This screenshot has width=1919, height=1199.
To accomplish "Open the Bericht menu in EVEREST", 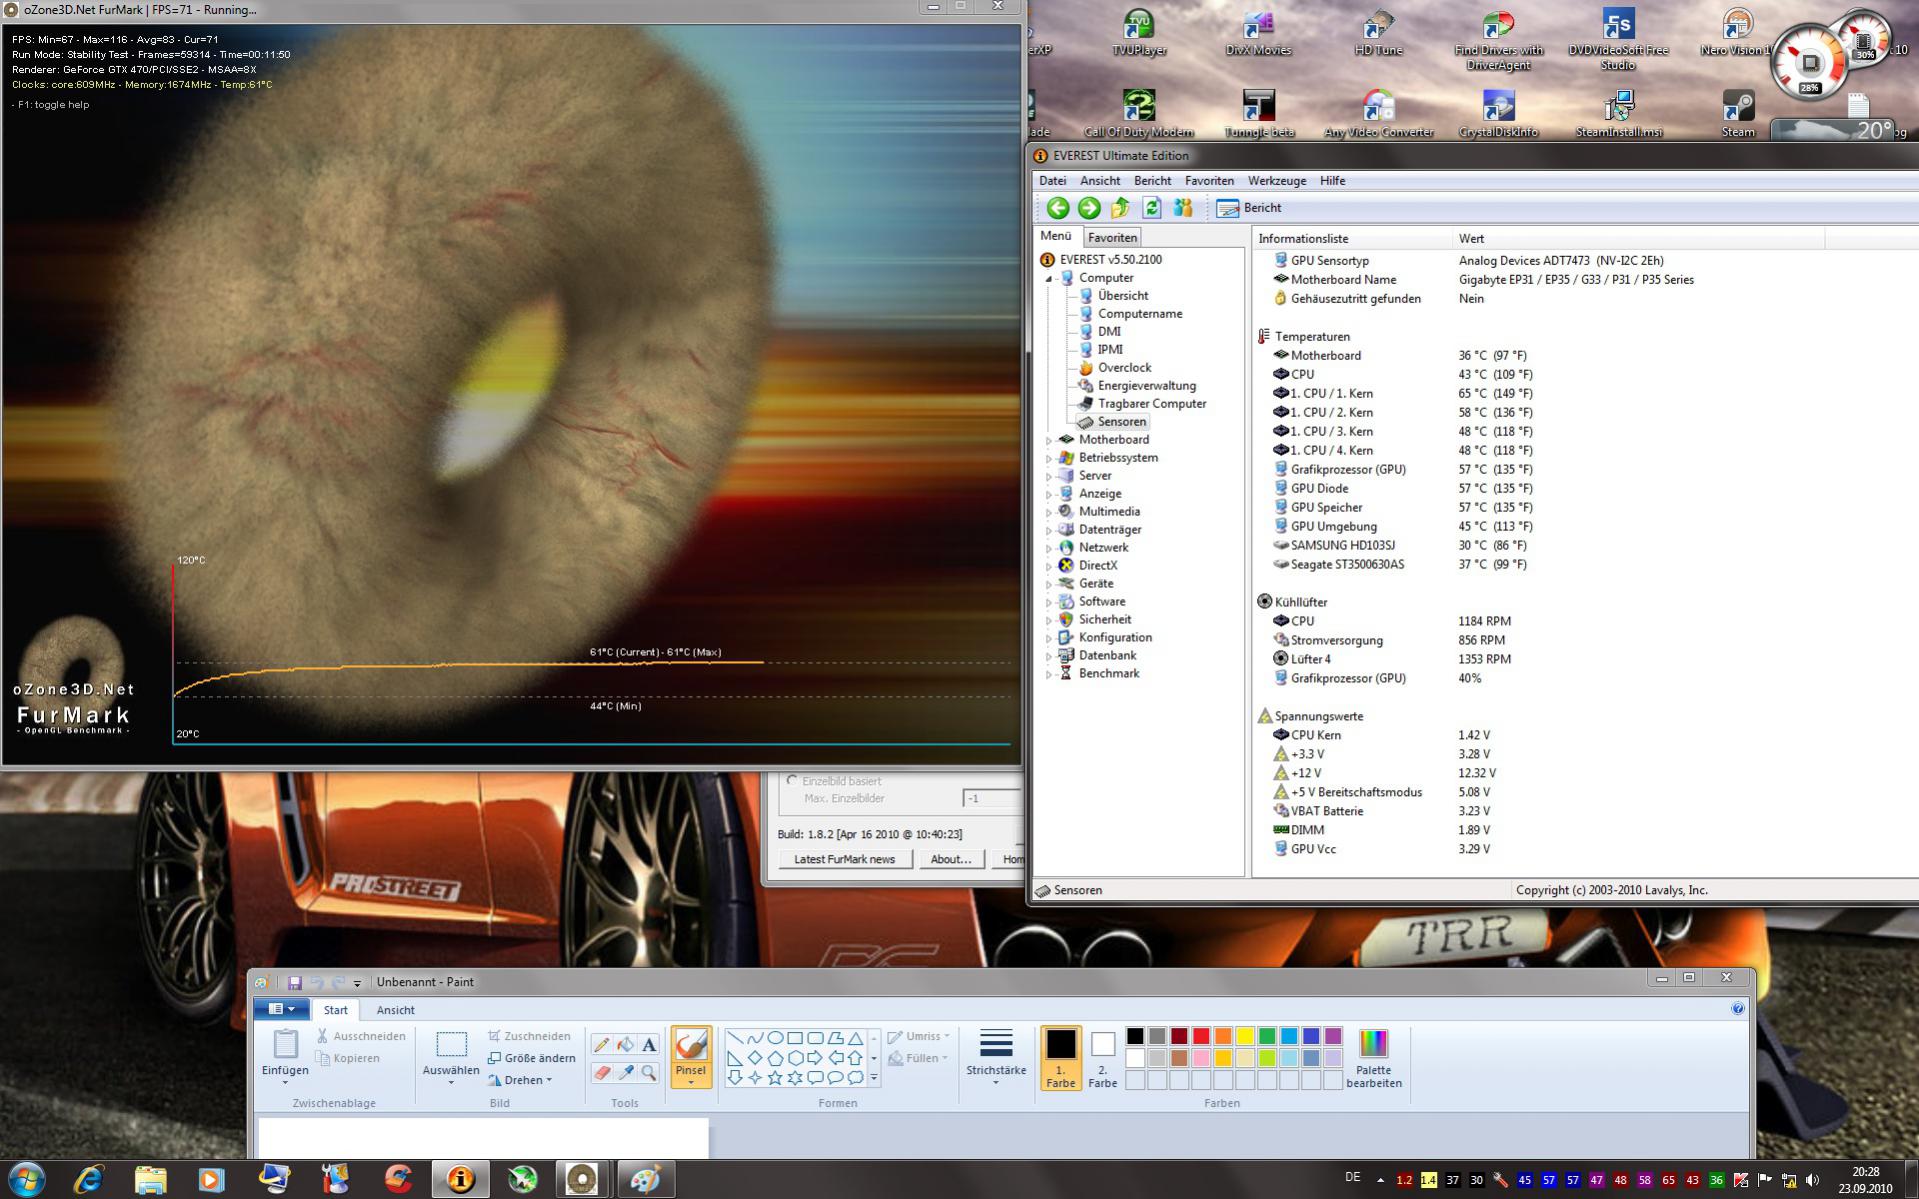I will (1152, 181).
